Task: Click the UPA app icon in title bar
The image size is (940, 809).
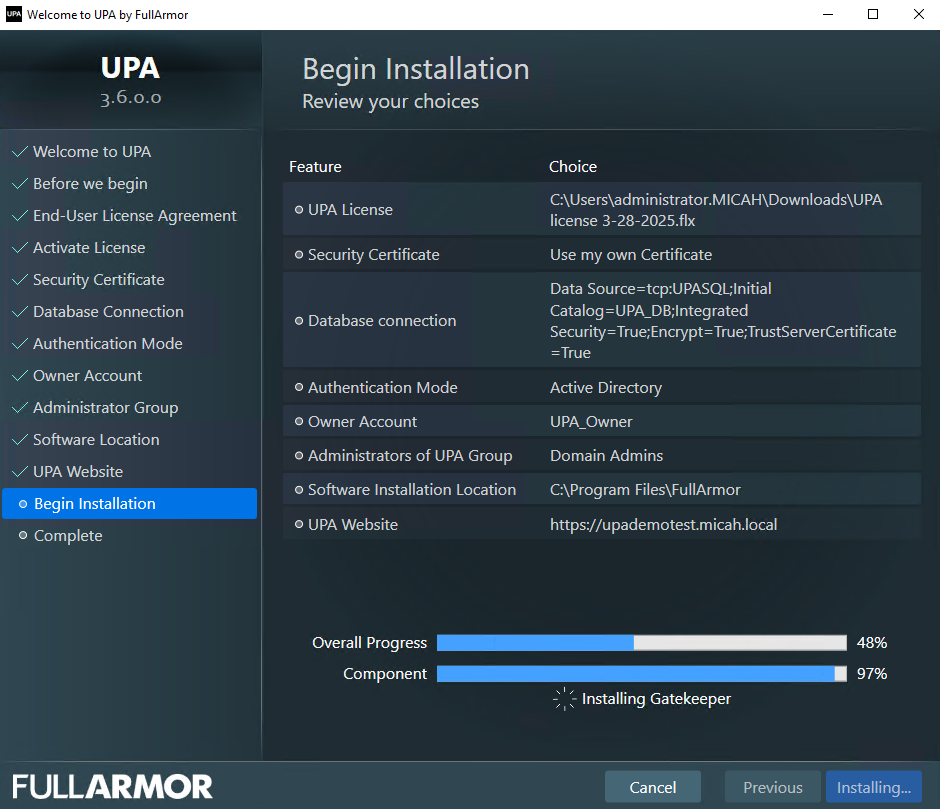Action: click(x=14, y=15)
